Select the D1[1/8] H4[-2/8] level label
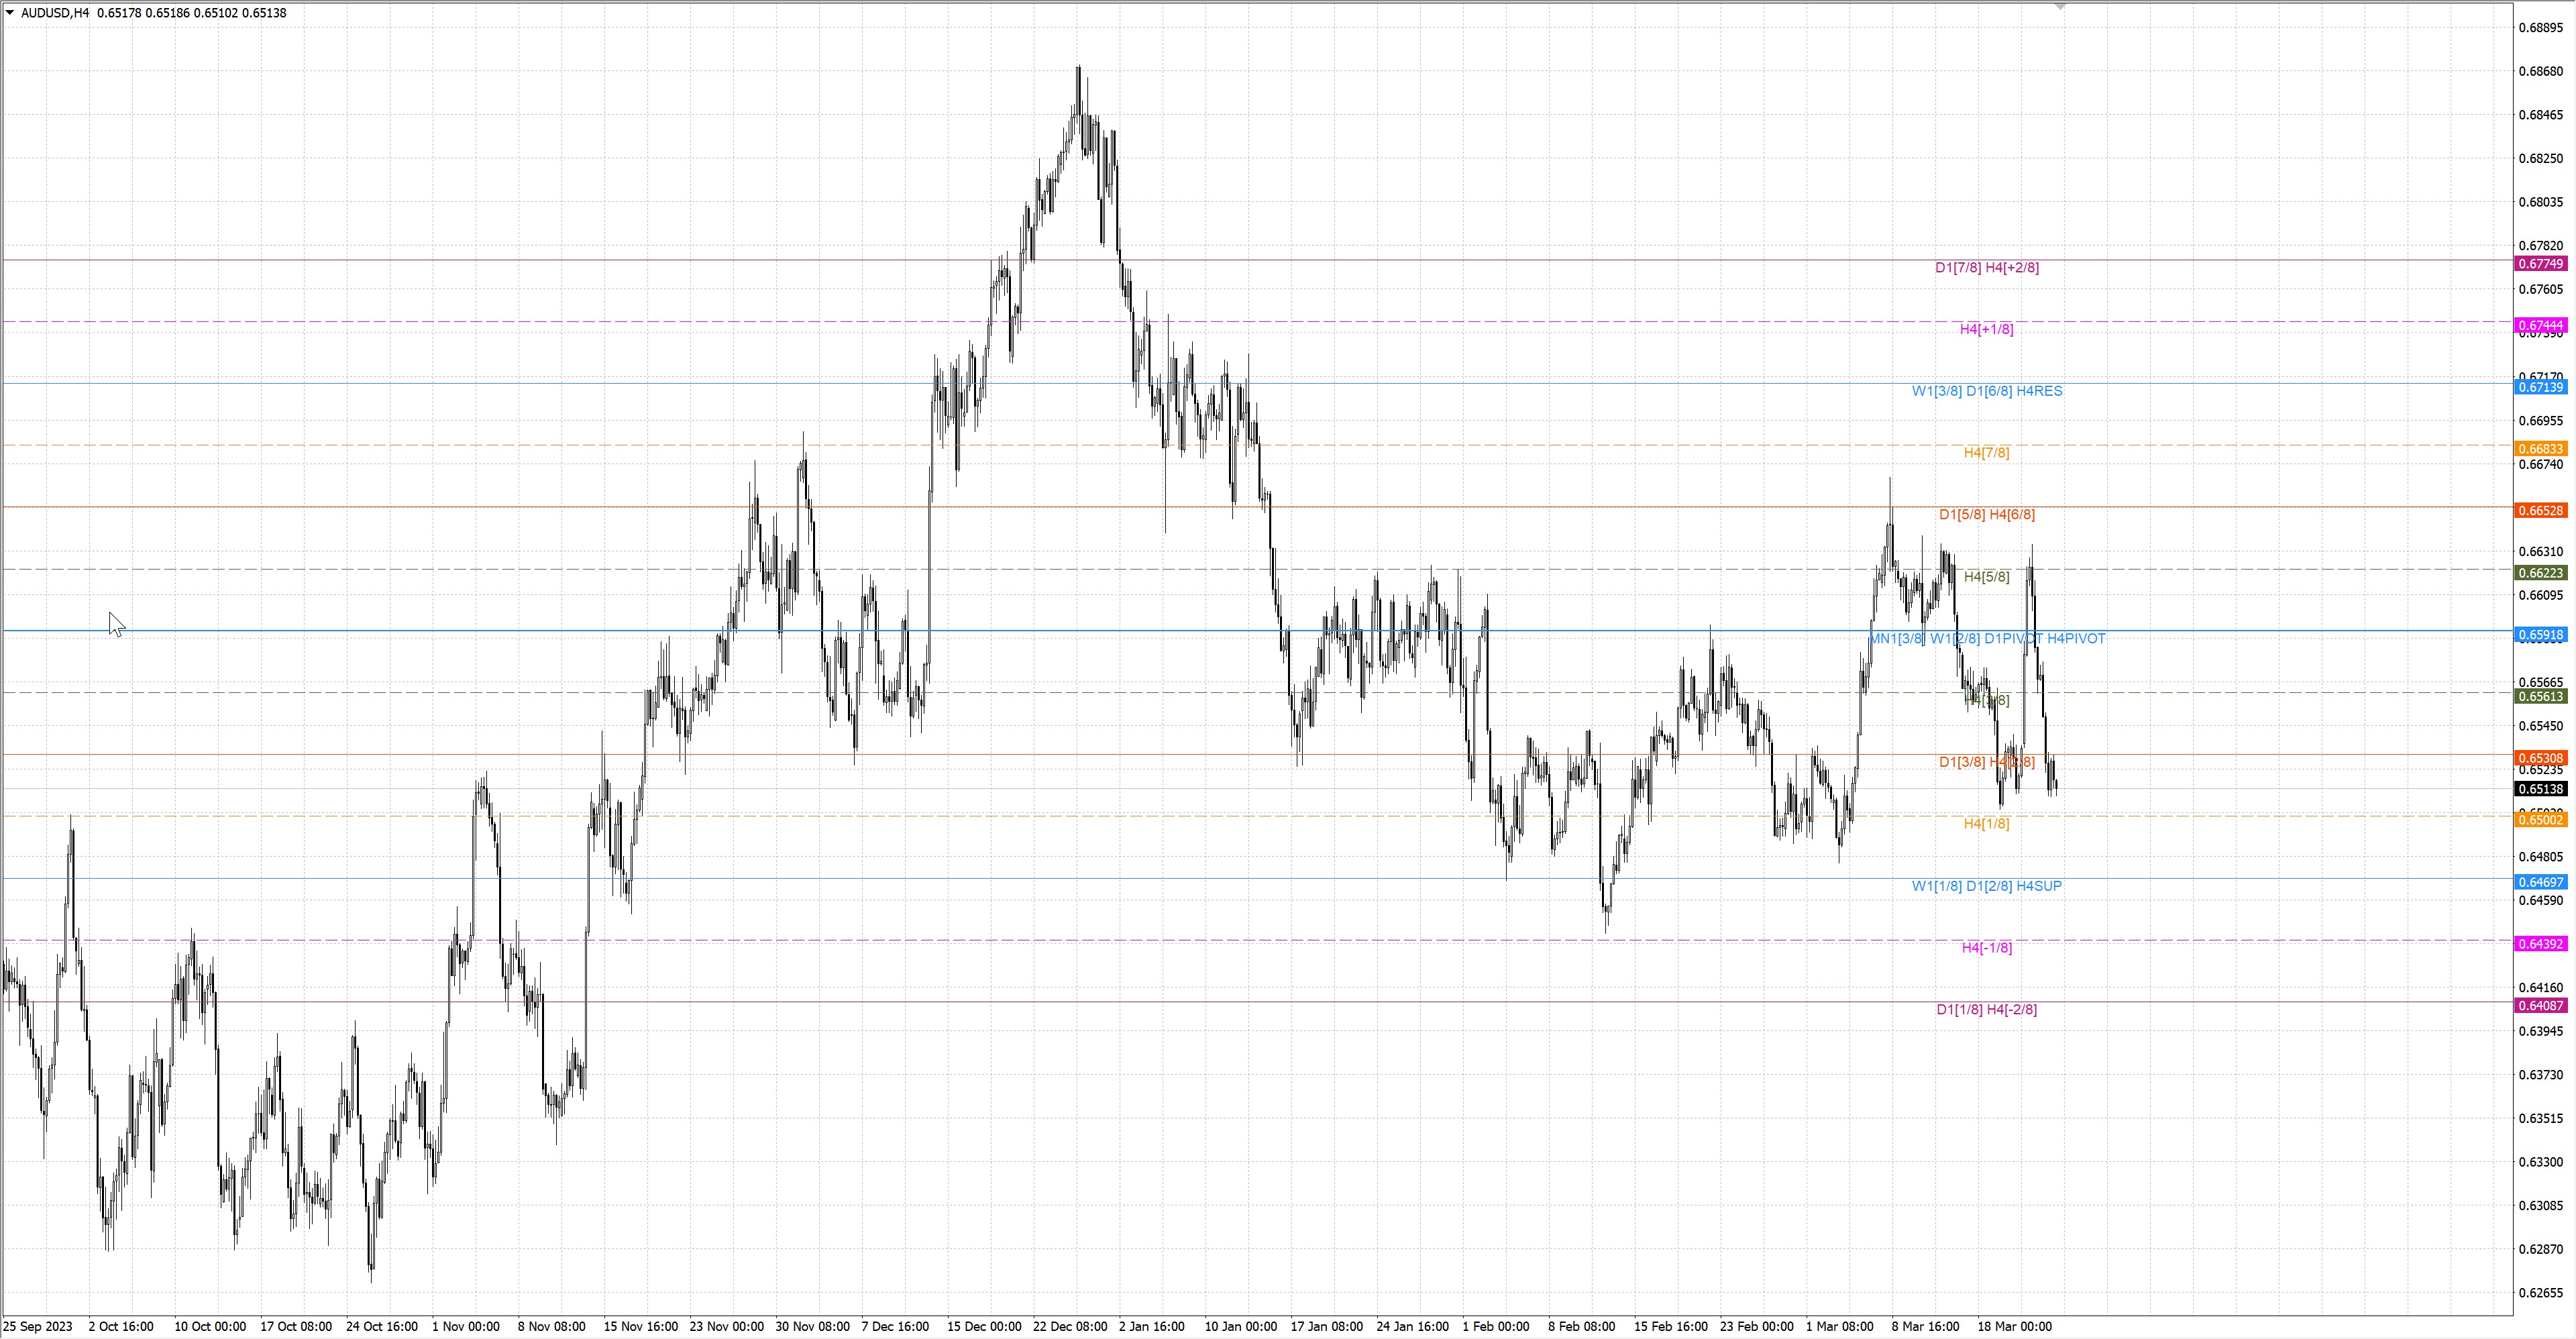Screen dimensions: 2576x1339 coord(1986,1010)
